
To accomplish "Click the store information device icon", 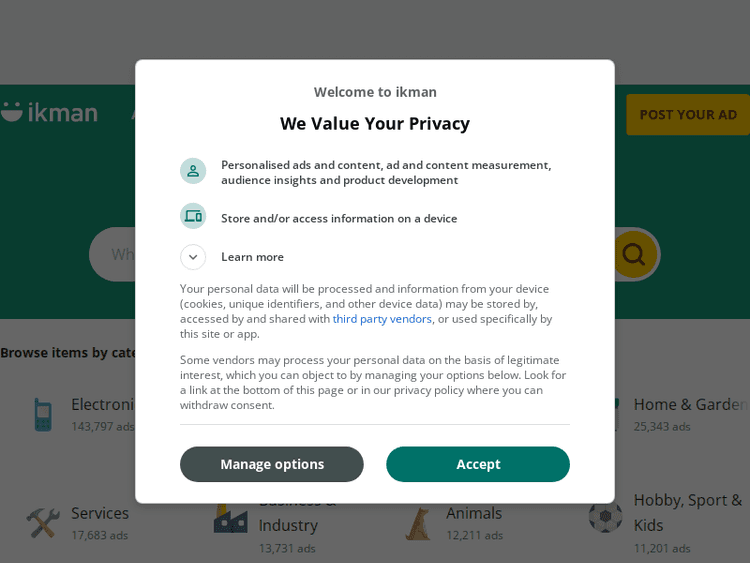I will coord(193,216).
